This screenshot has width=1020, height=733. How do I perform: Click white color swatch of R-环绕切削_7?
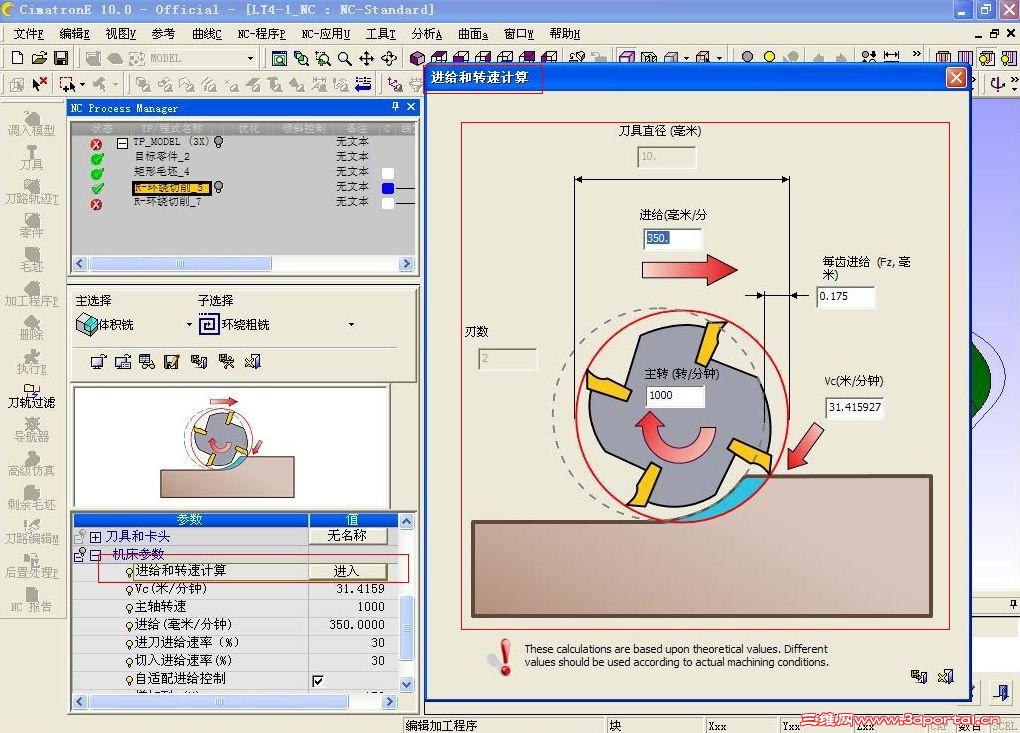(388, 204)
